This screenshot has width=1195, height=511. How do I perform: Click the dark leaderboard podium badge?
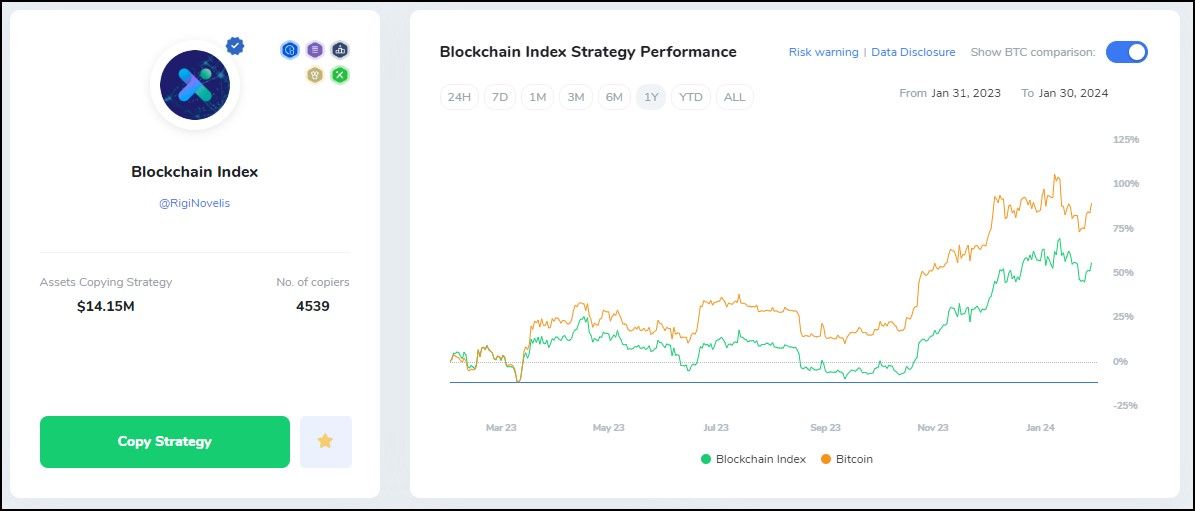pyautogui.click(x=340, y=49)
